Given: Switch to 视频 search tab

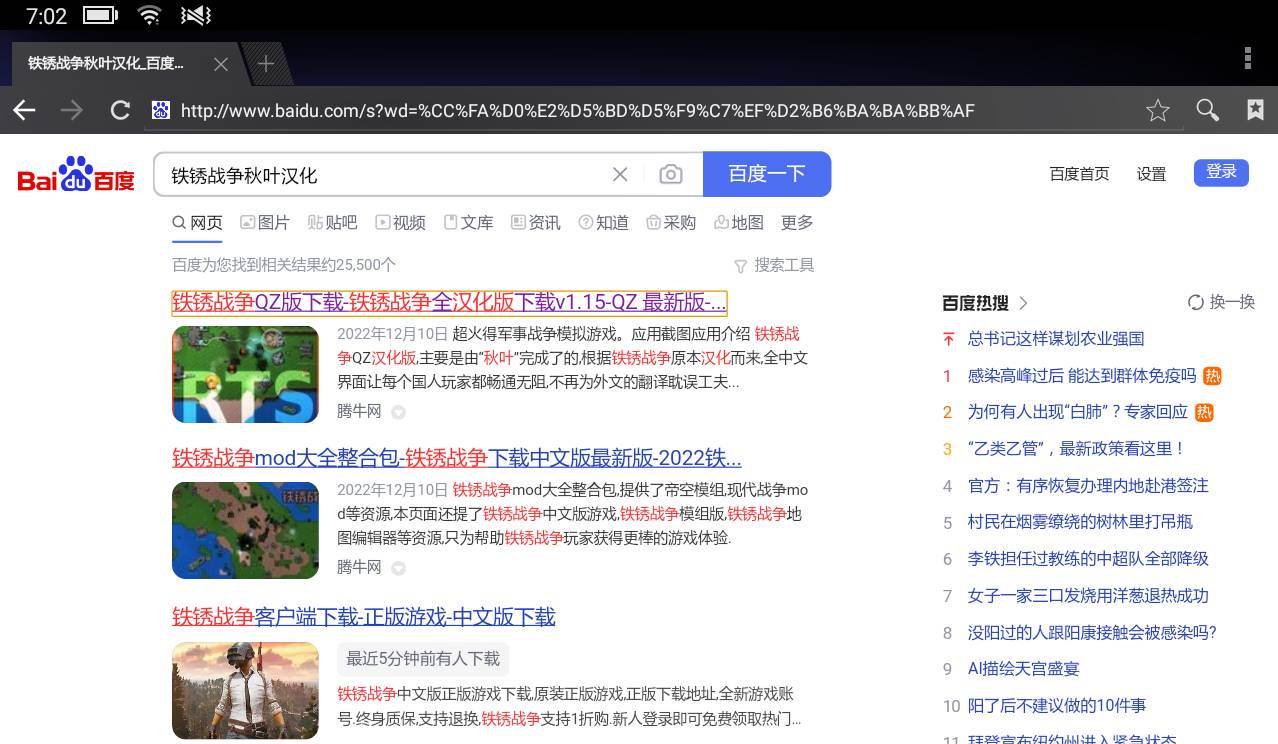Looking at the screenshot, I should tap(400, 223).
